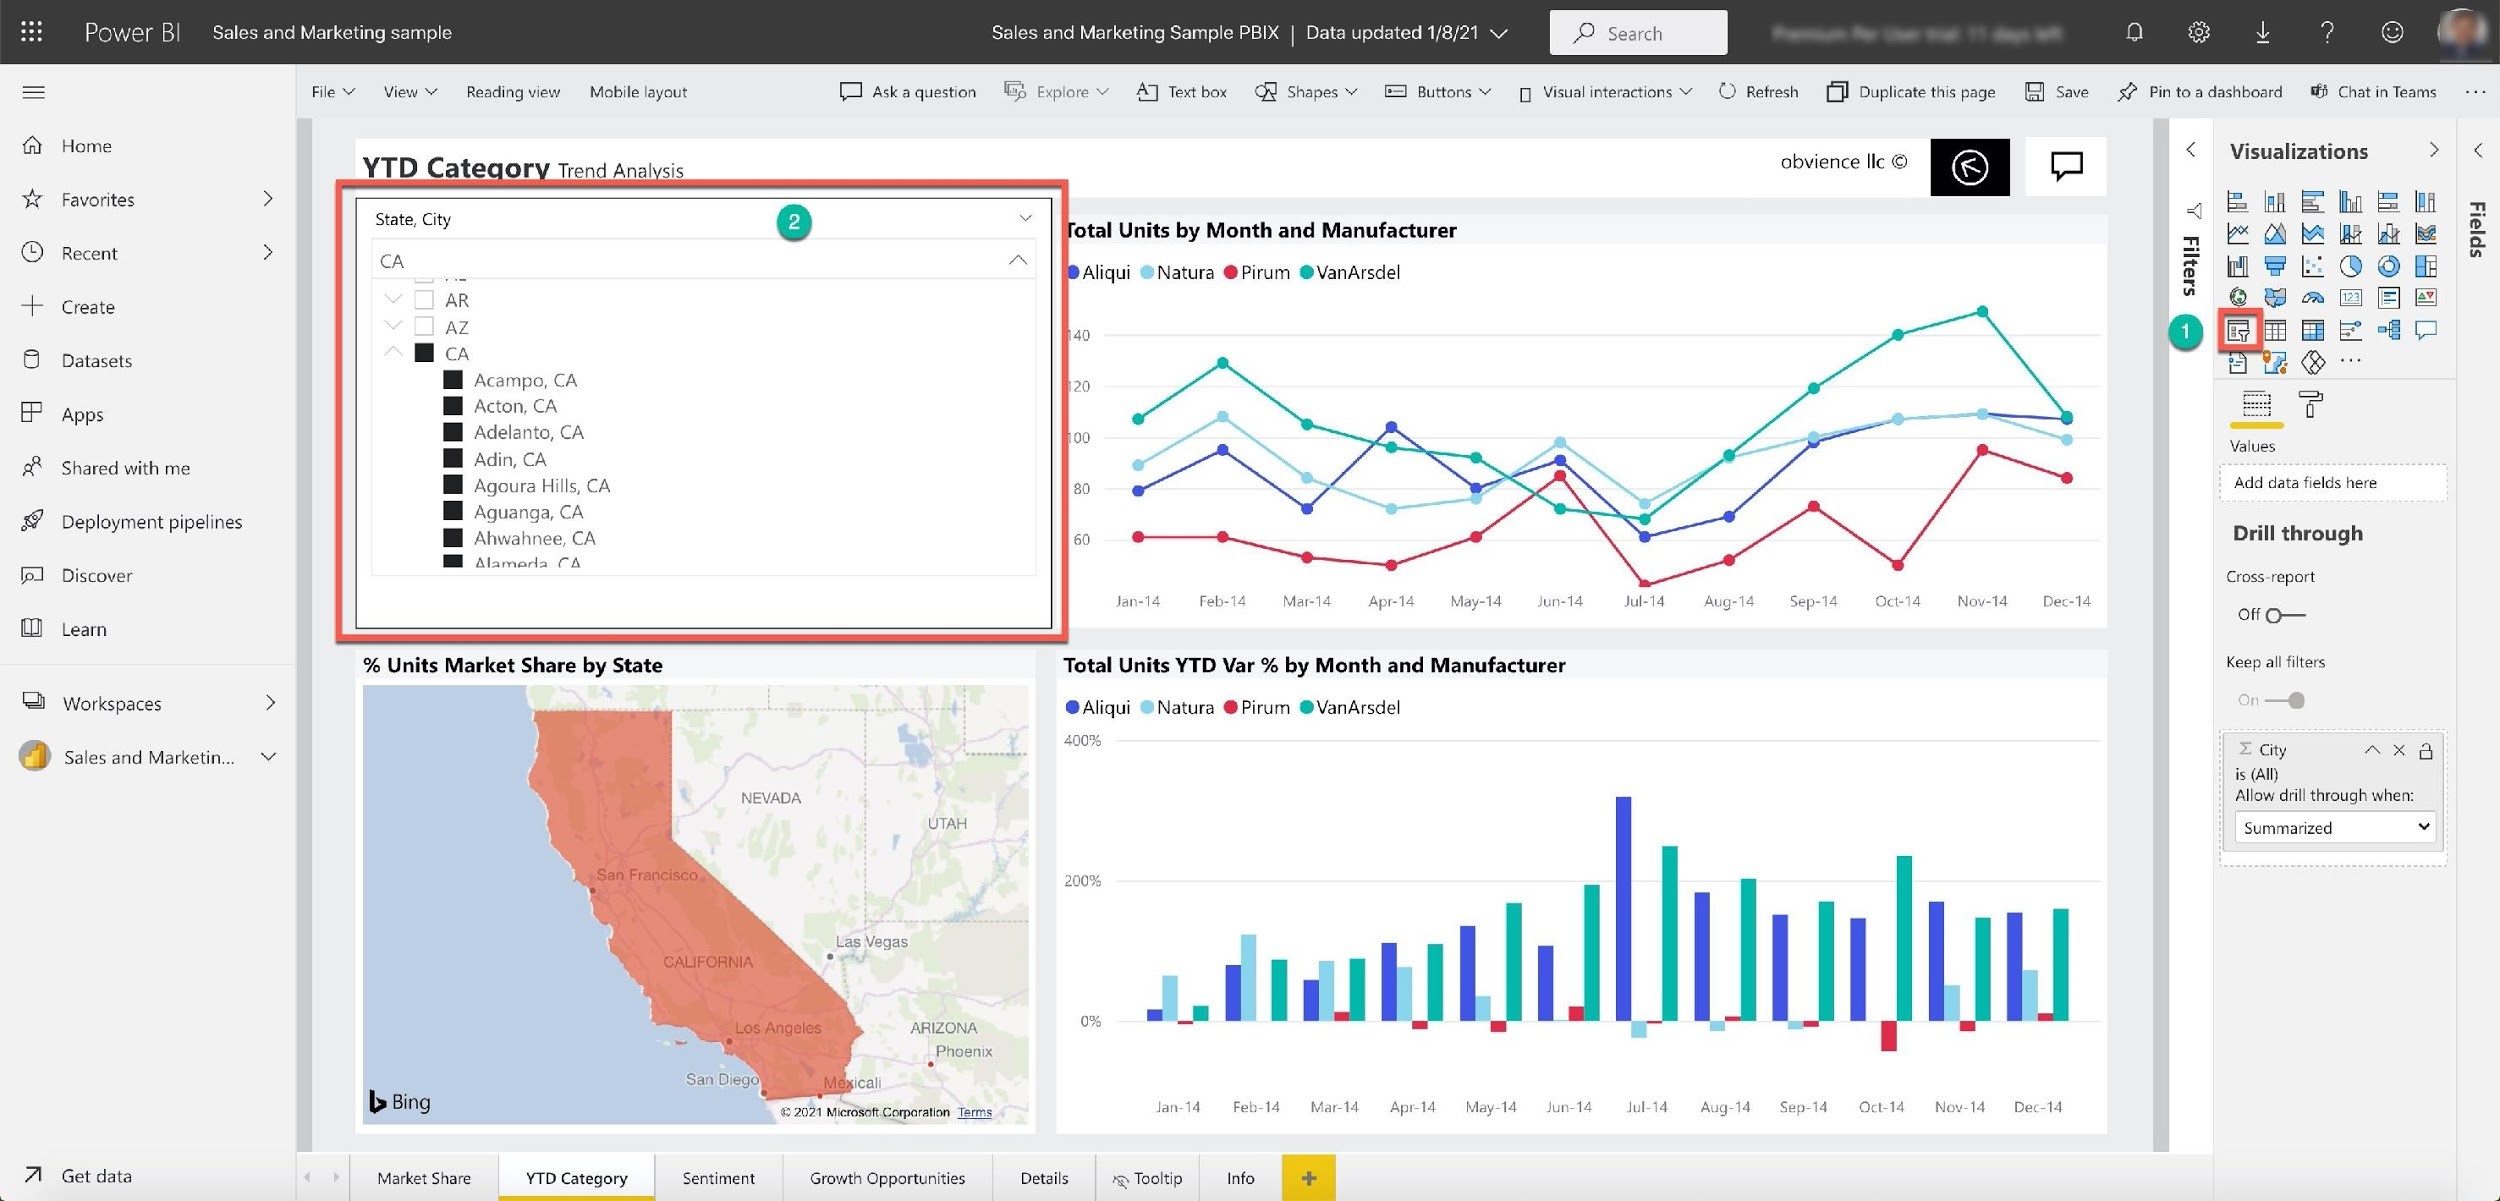Open Visual interactions dropdown

[x=1605, y=92]
